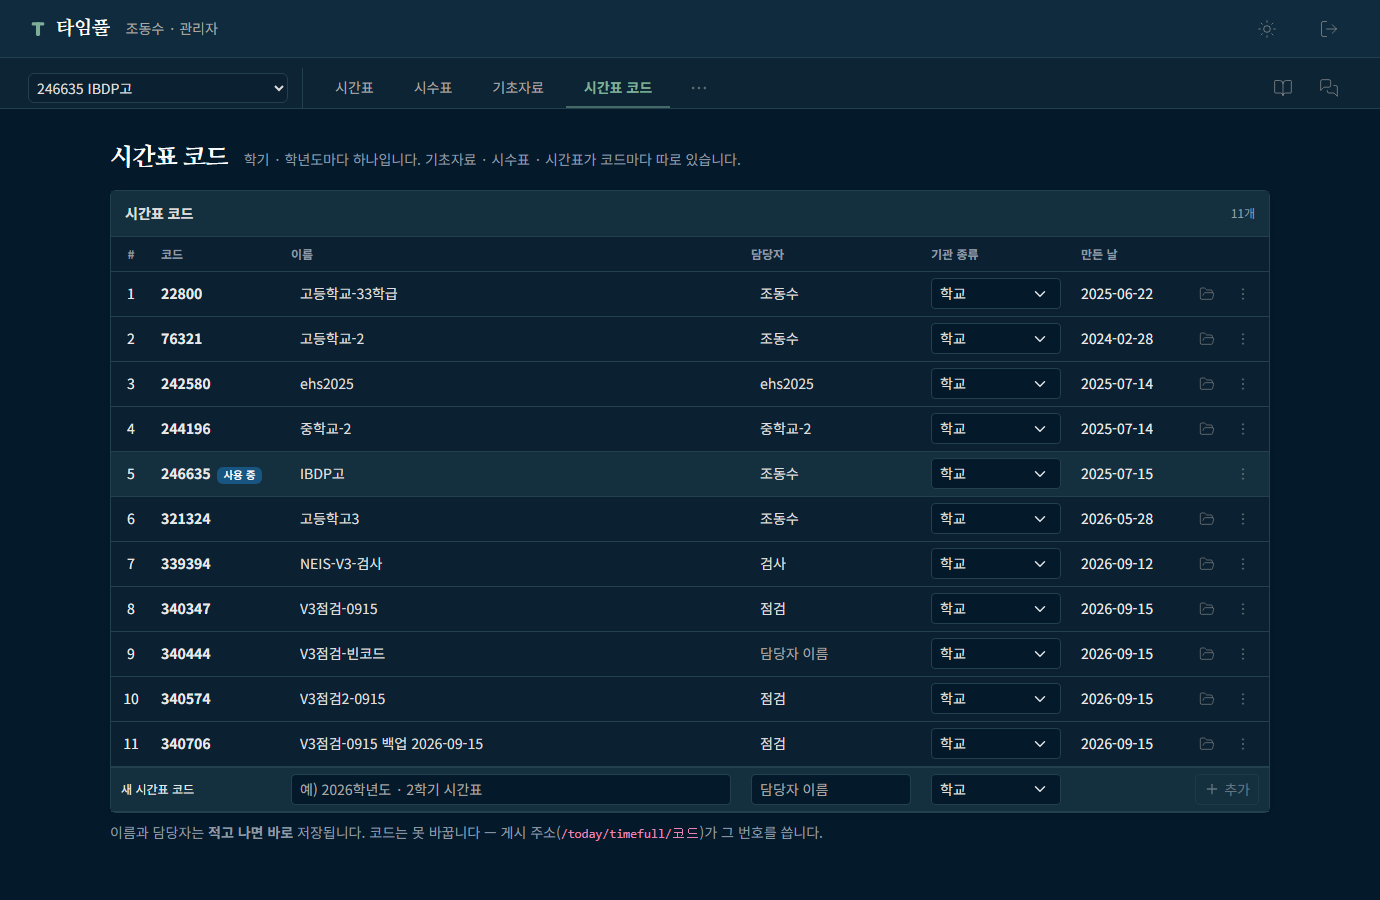The image size is (1380, 900).
Task: Click 담당자 field ehs2025
Action: click(x=831, y=384)
